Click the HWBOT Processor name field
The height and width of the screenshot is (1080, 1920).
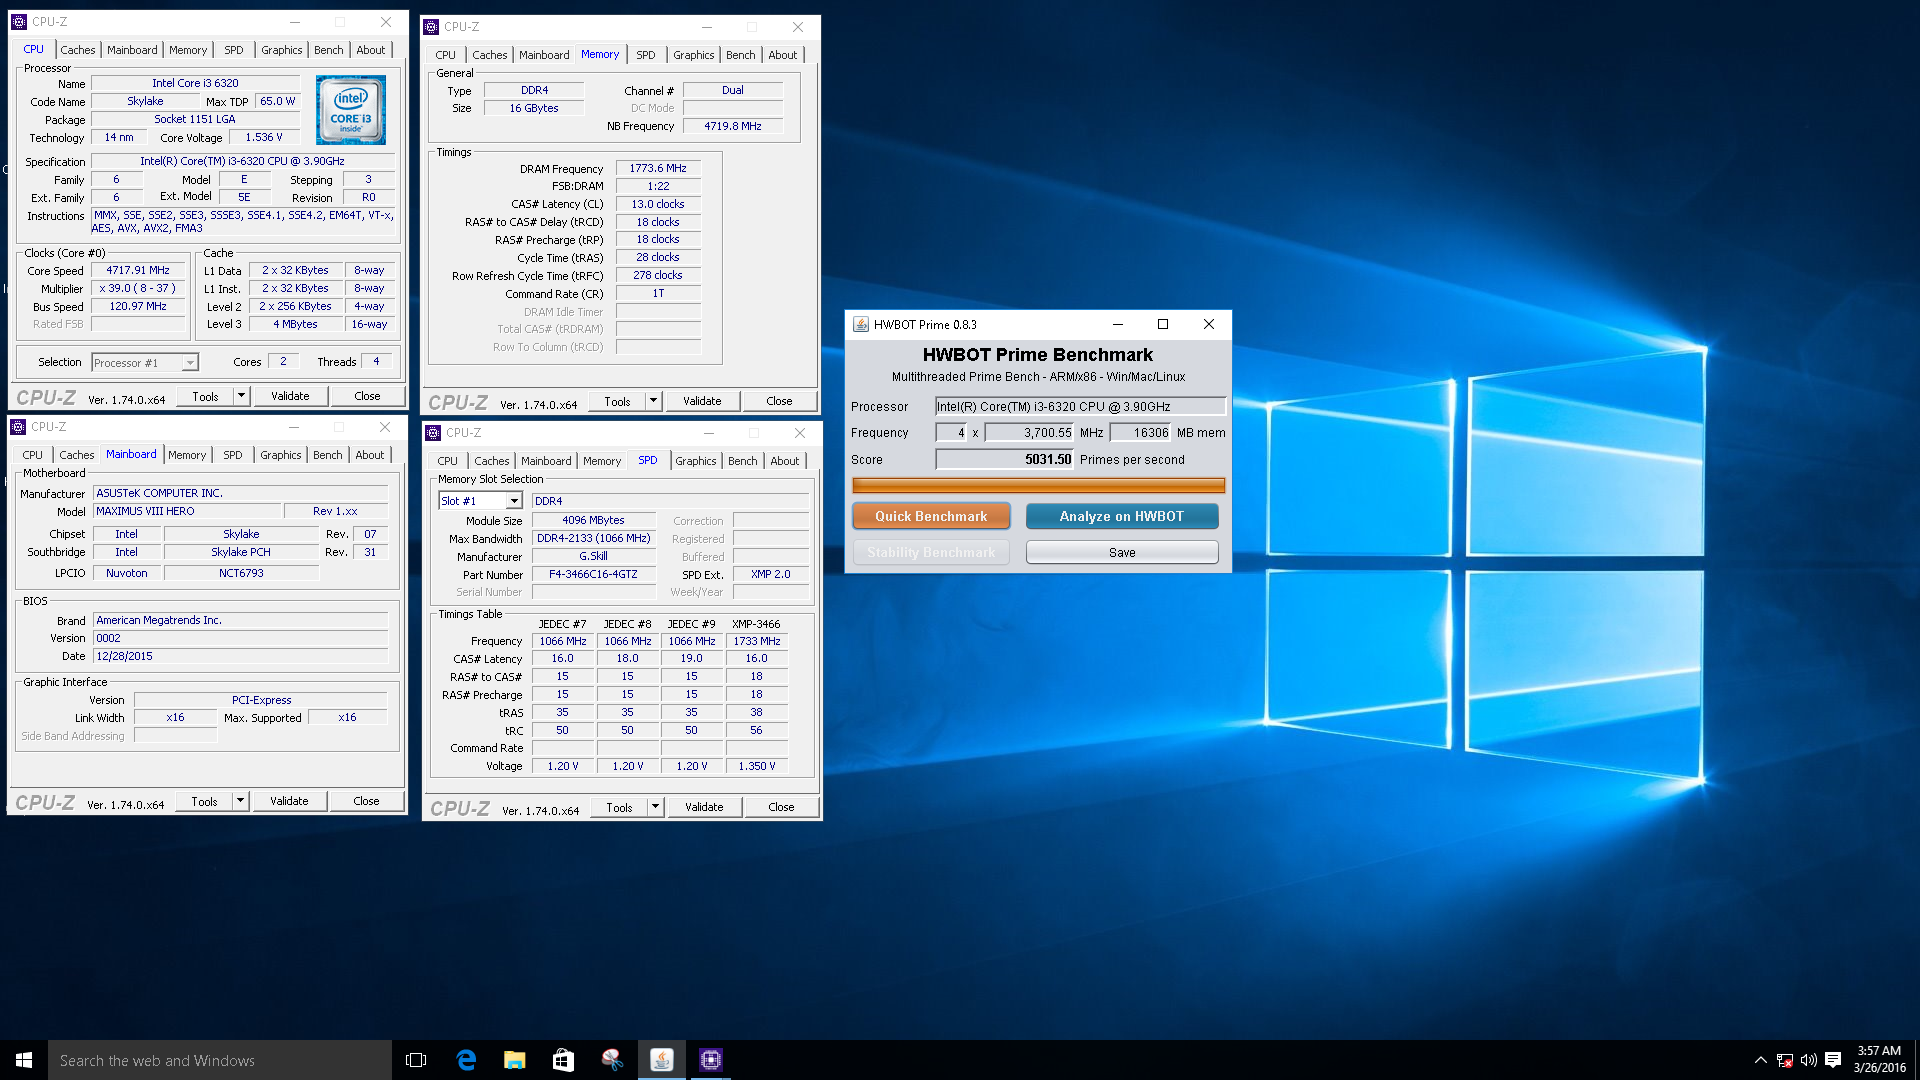1080,406
